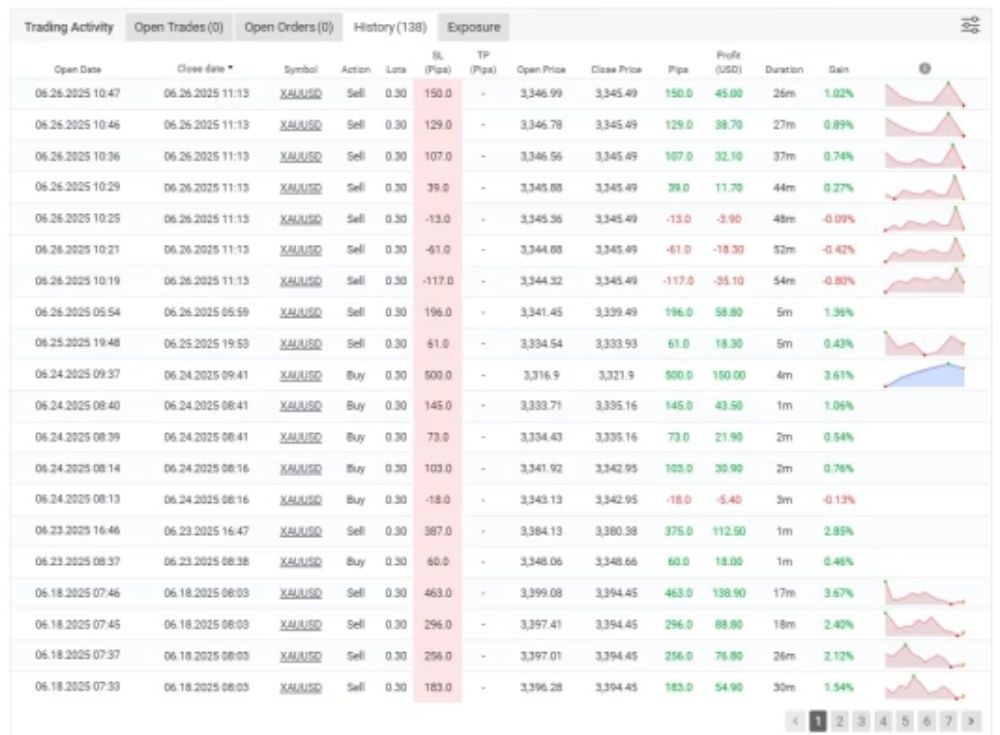Click the info icon in chart column header
1000x735 pixels.
click(x=924, y=69)
